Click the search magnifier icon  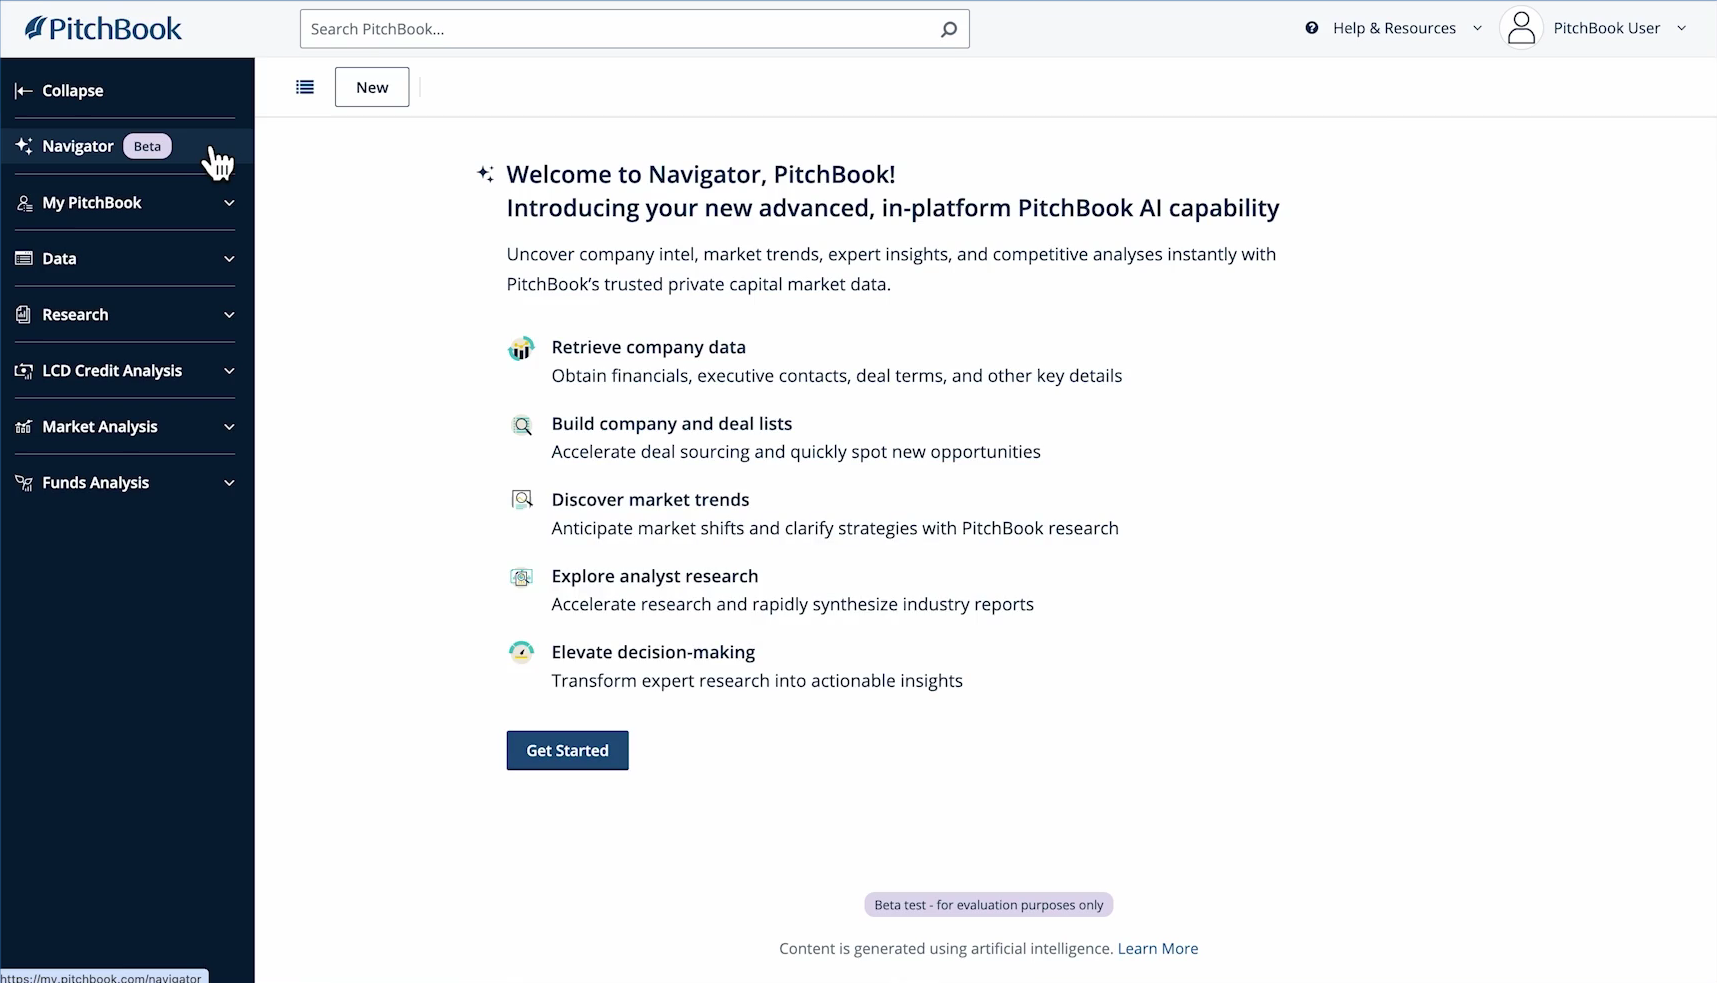click(949, 29)
